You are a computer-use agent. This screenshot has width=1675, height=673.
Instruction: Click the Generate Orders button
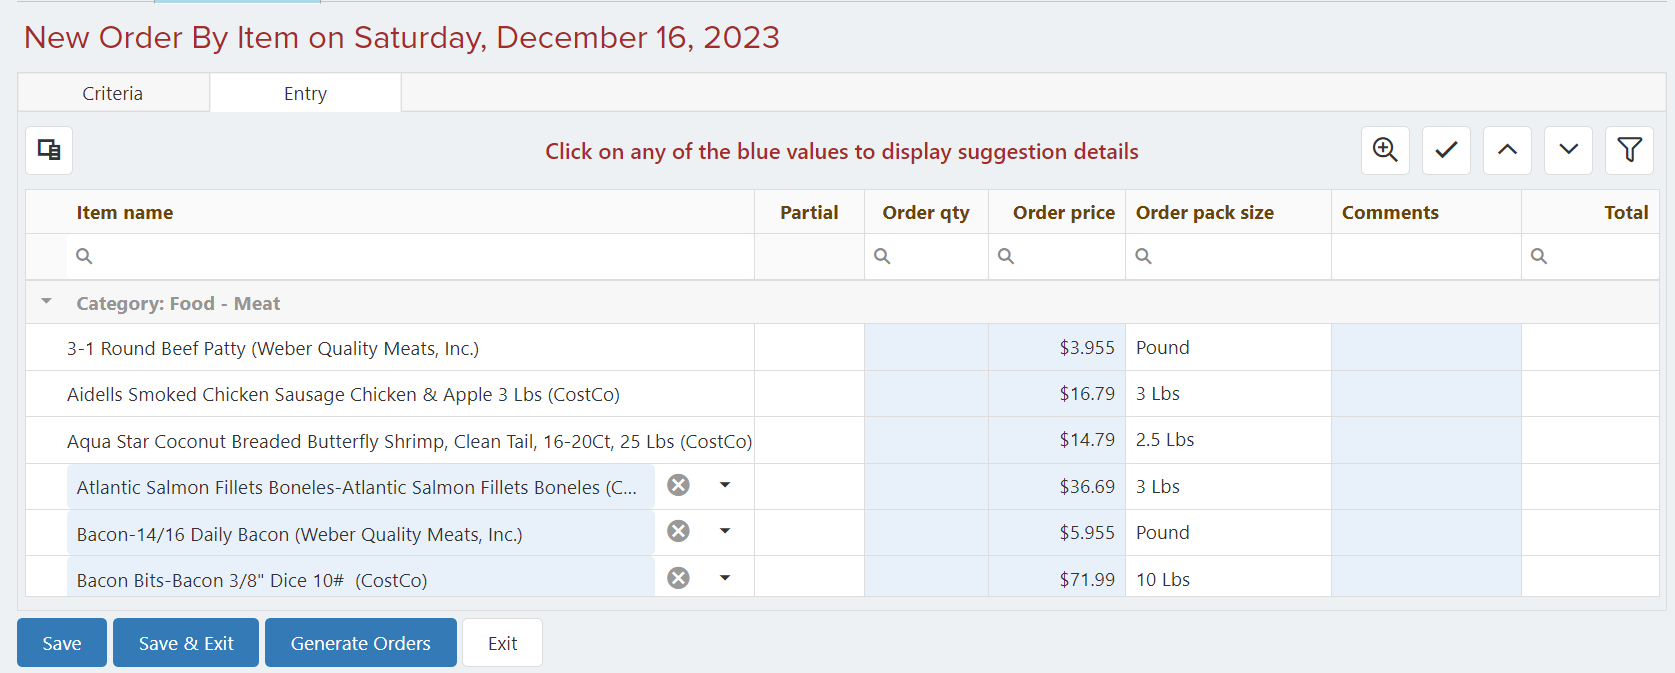(361, 643)
